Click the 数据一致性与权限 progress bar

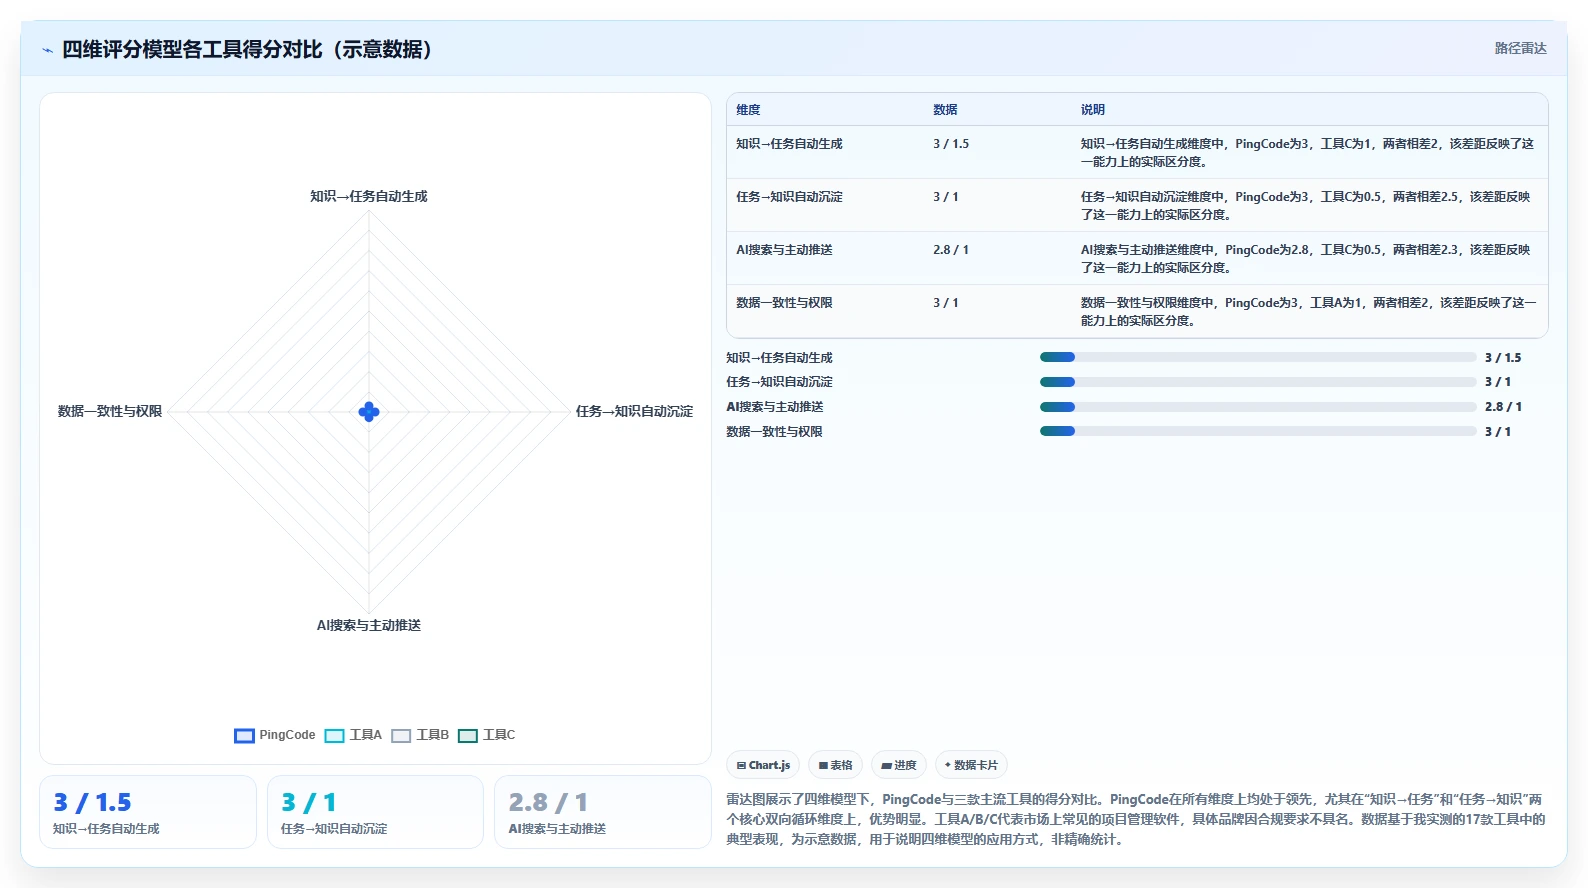[x=1258, y=432]
